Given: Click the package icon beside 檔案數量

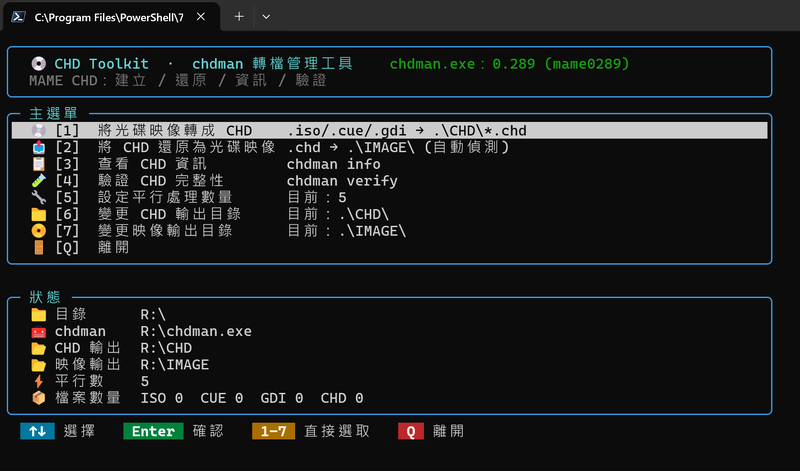Looking at the screenshot, I should 38,398.
